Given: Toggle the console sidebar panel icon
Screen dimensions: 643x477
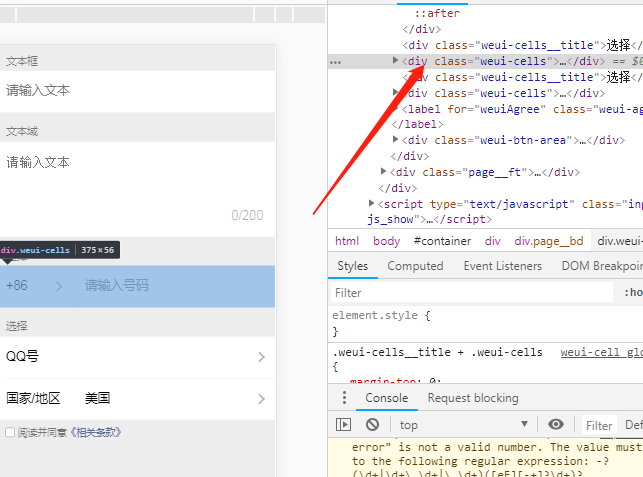Looking at the screenshot, I should click(x=343, y=424).
